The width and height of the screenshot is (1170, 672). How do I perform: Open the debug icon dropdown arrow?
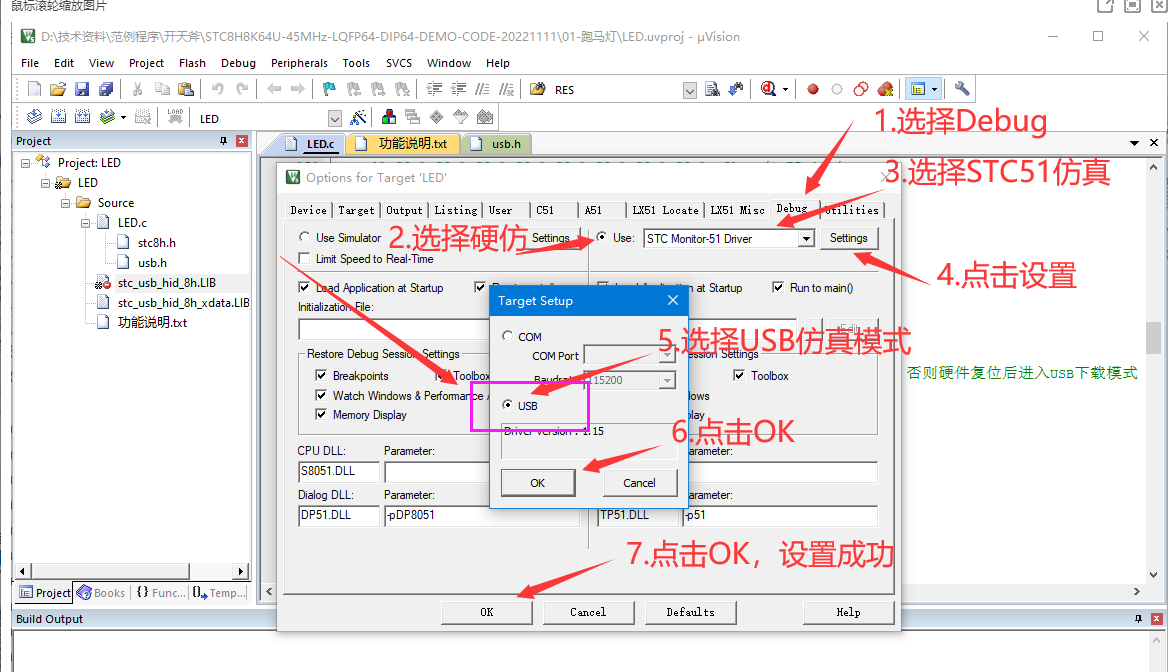click(786, 90)
